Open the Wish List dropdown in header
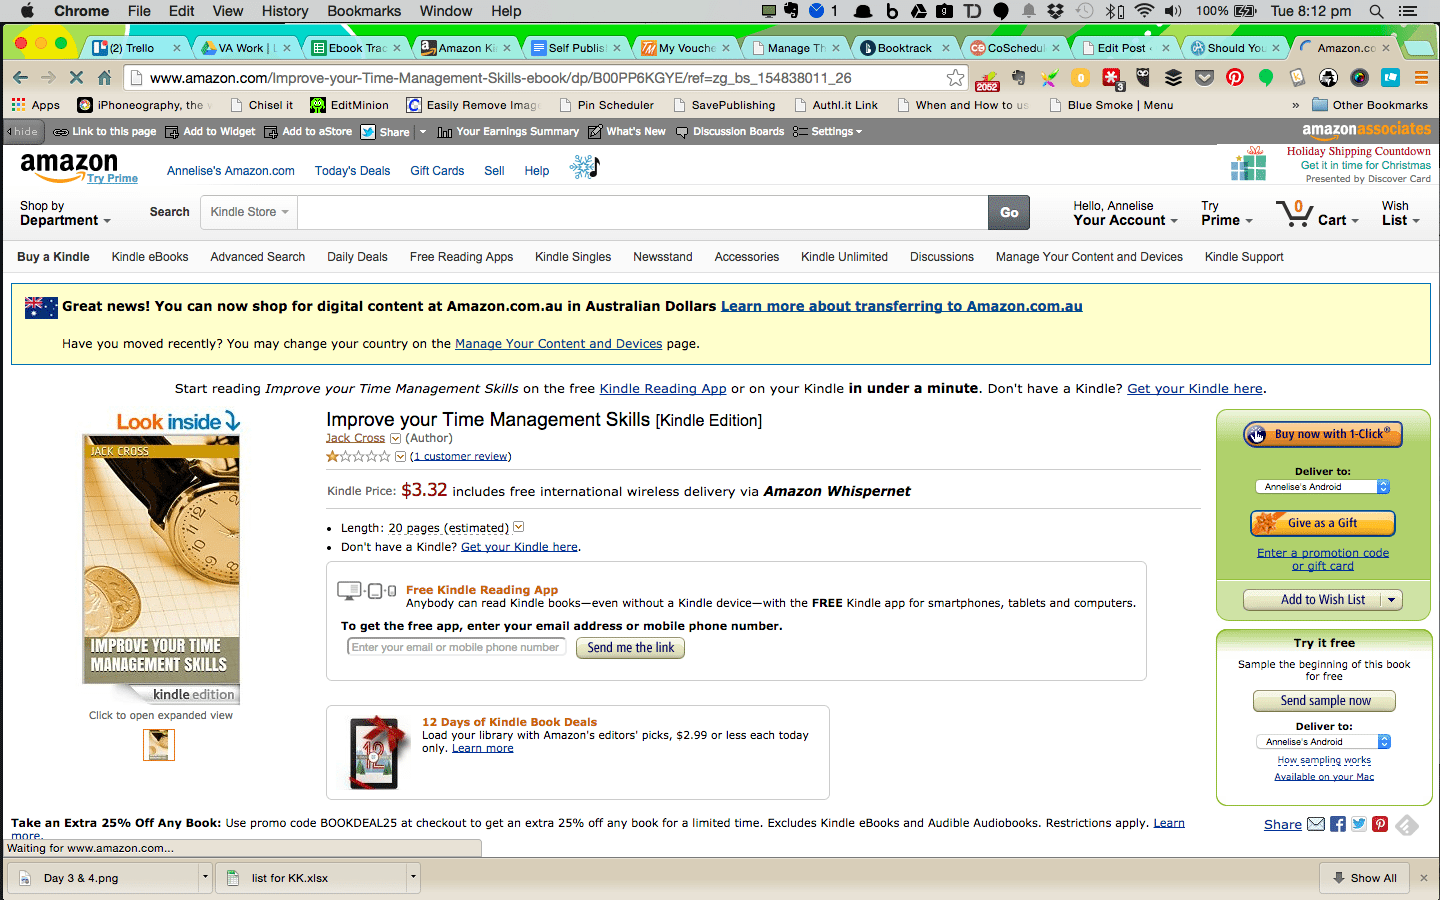The height and width of the screenshot is (900, 1440). coord(1400,213)
